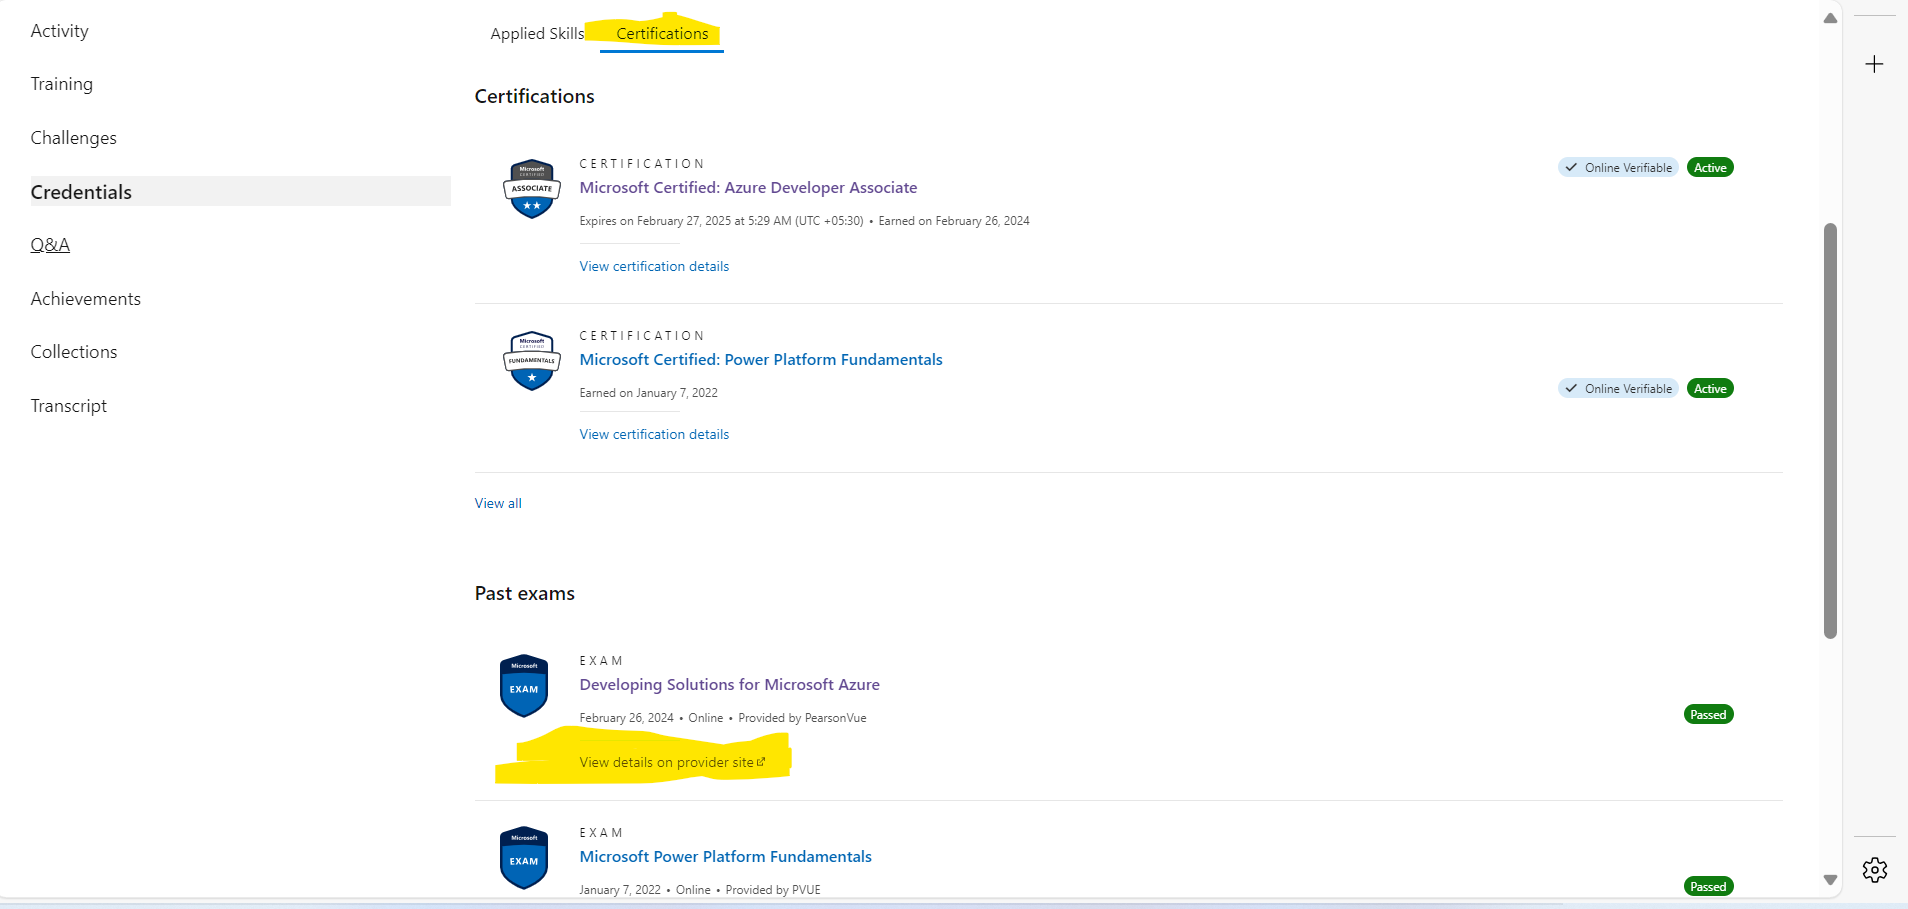Click the Azure Developer Associate badge icon

(532, 189)
